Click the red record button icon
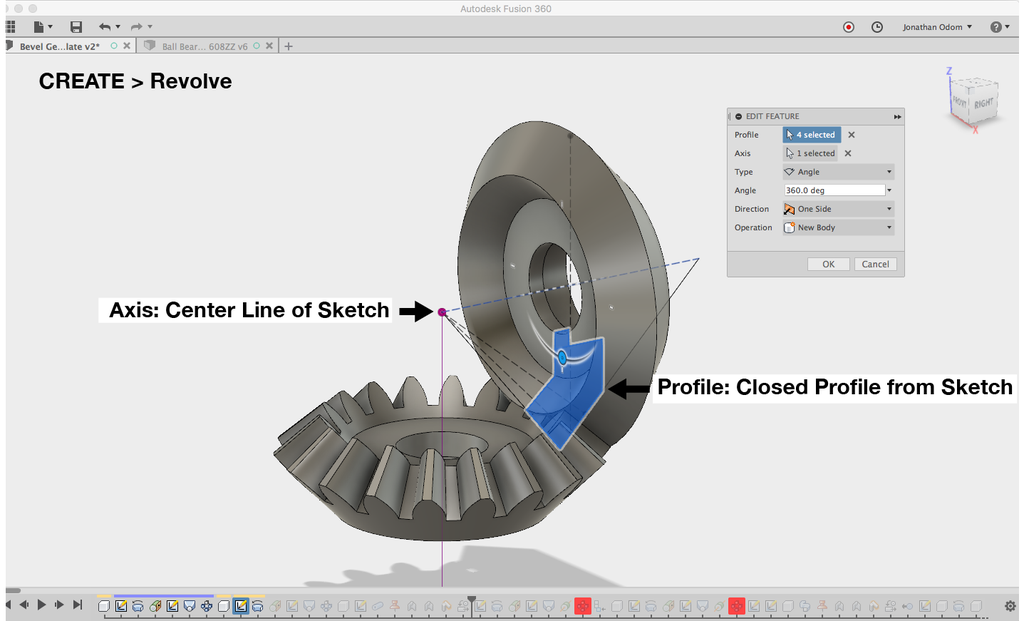The height and width of the screenshot is (621, 1024). pos(848,27)
